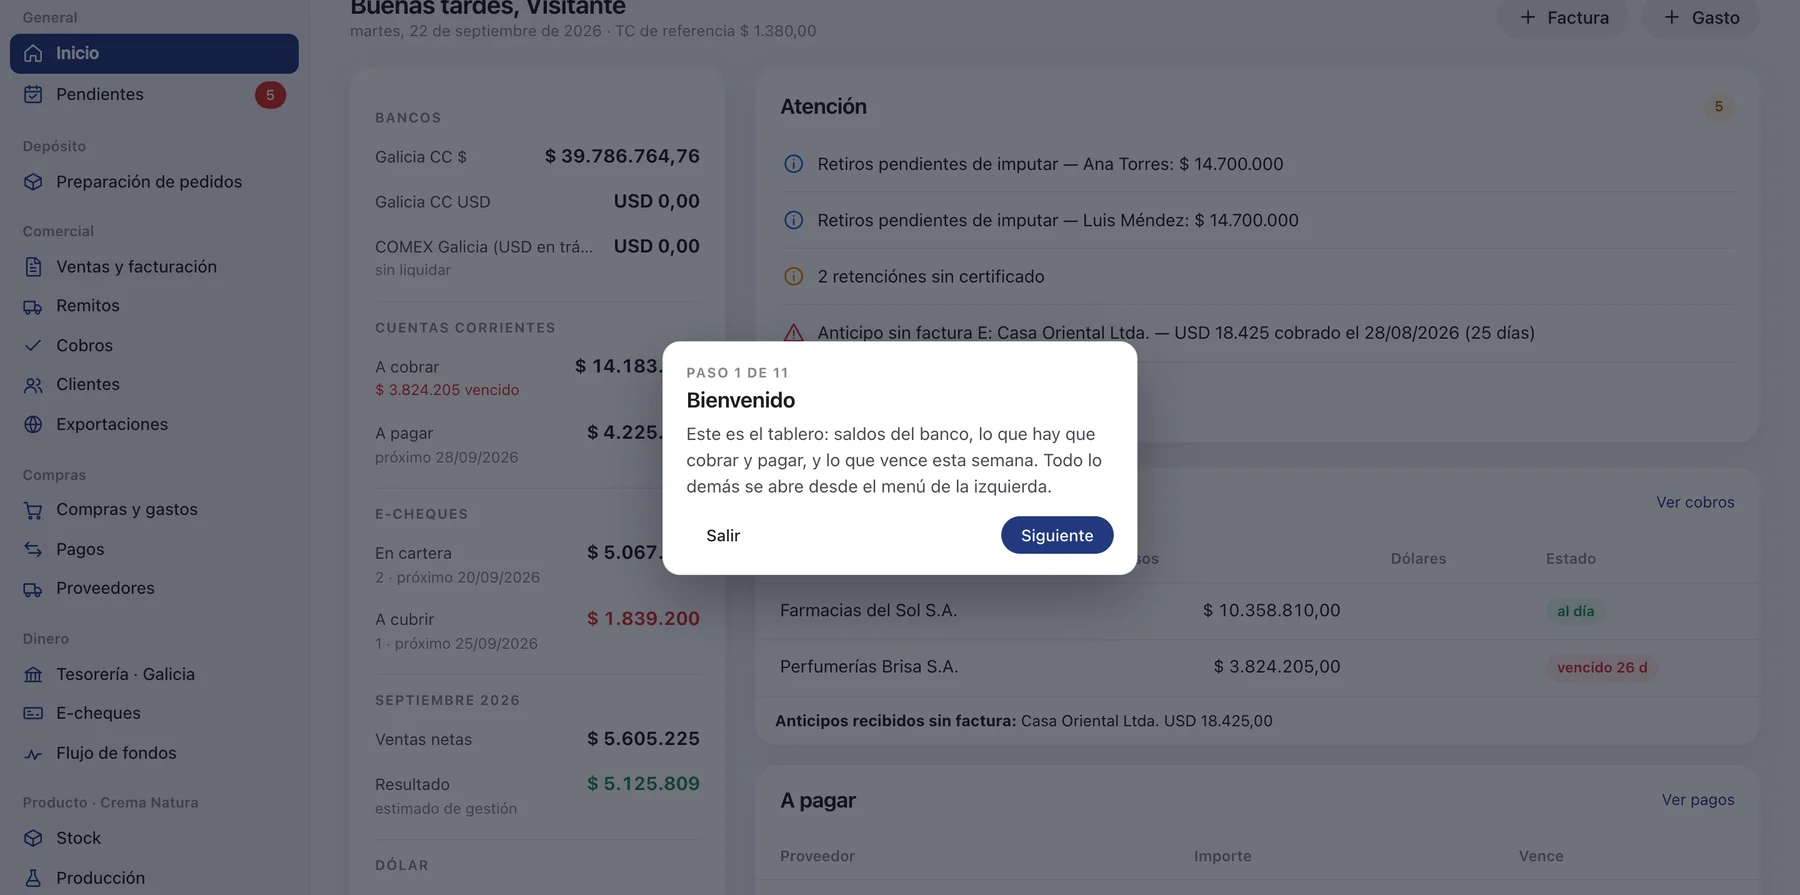1800x895 pixels.
Task: Open Exportaciones in the sidebar
Action: point(154,424)
